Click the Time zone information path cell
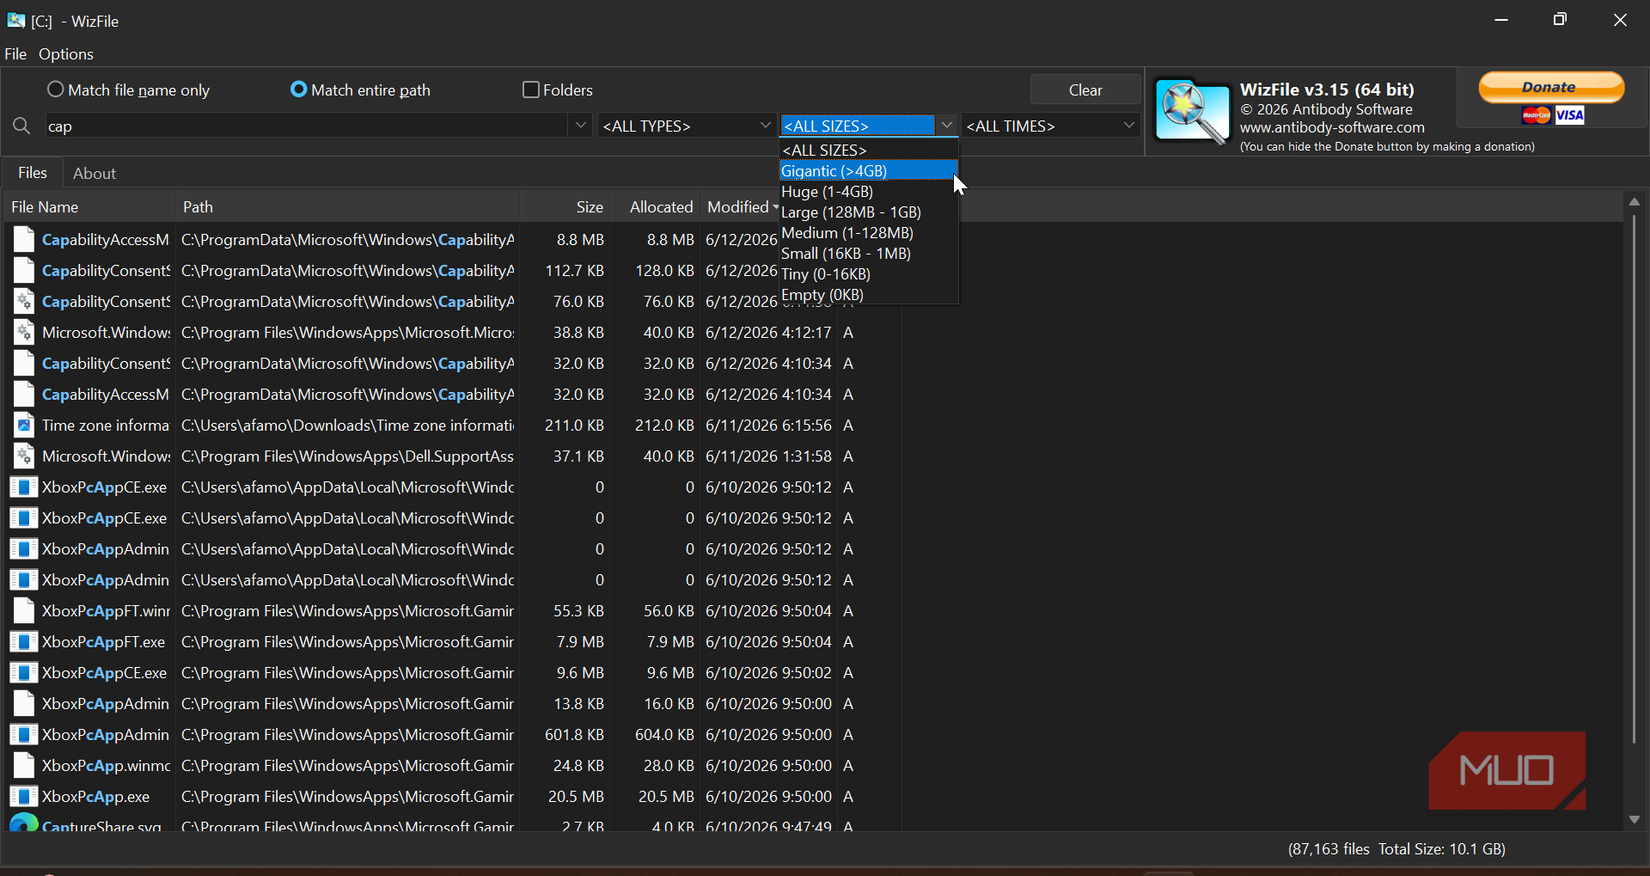Image resolution: width=1650 pixels, height=876 pixels. pyautogui.click(x=348, y=425)
